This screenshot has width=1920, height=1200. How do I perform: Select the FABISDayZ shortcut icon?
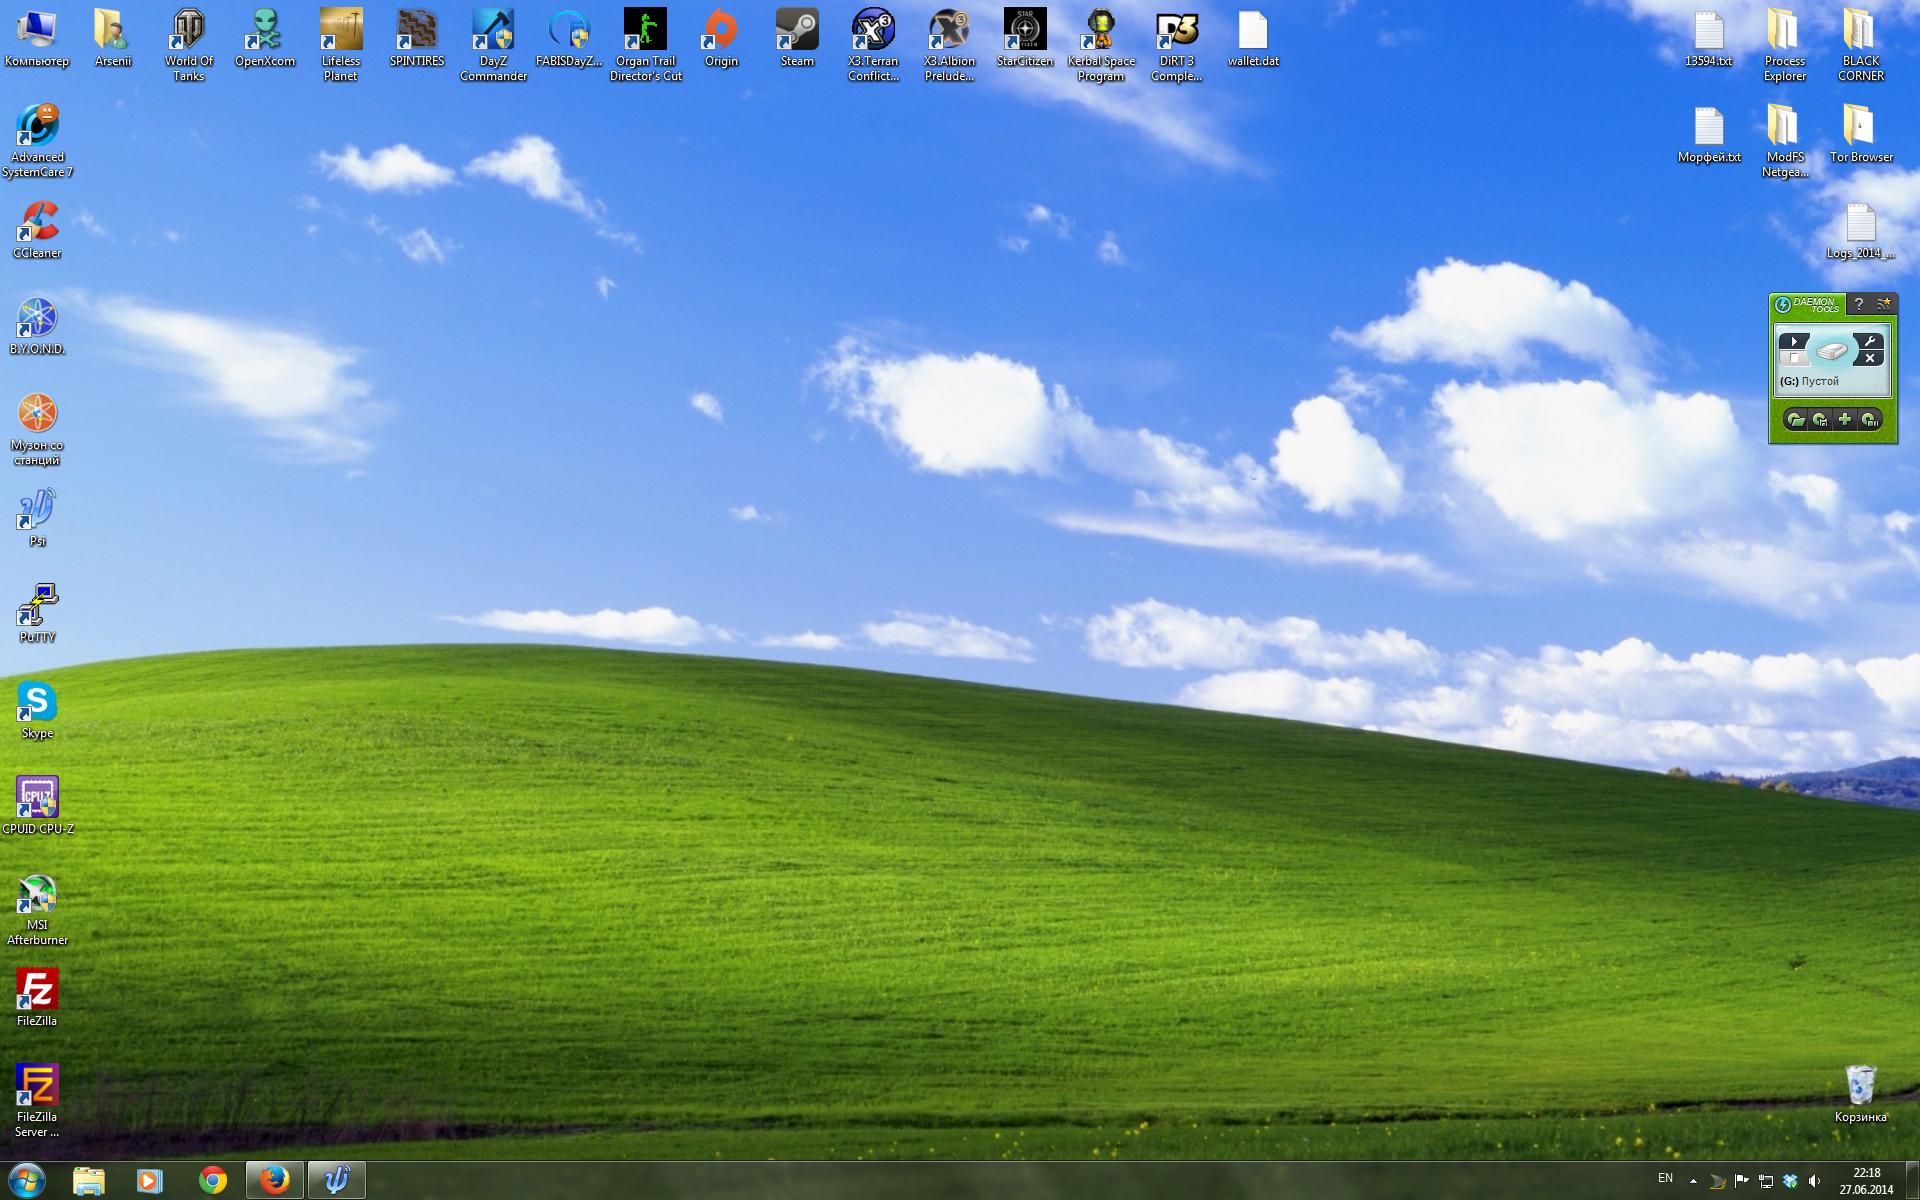click(569, 38)
